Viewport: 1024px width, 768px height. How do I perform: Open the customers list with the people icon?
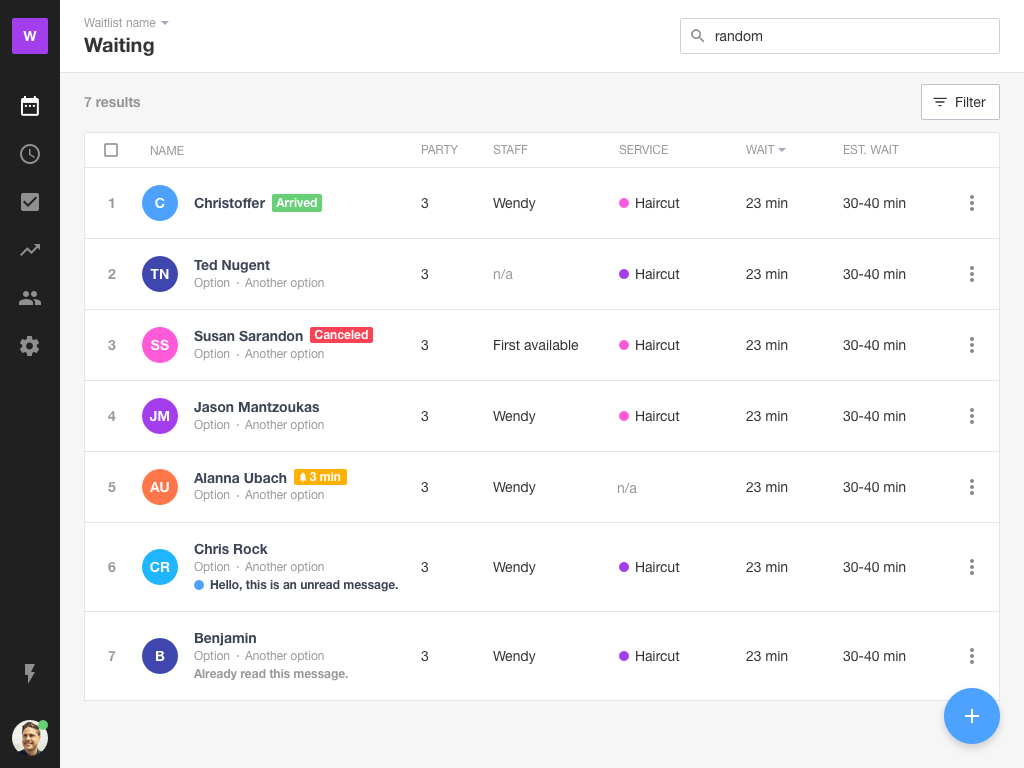point(29,298)
